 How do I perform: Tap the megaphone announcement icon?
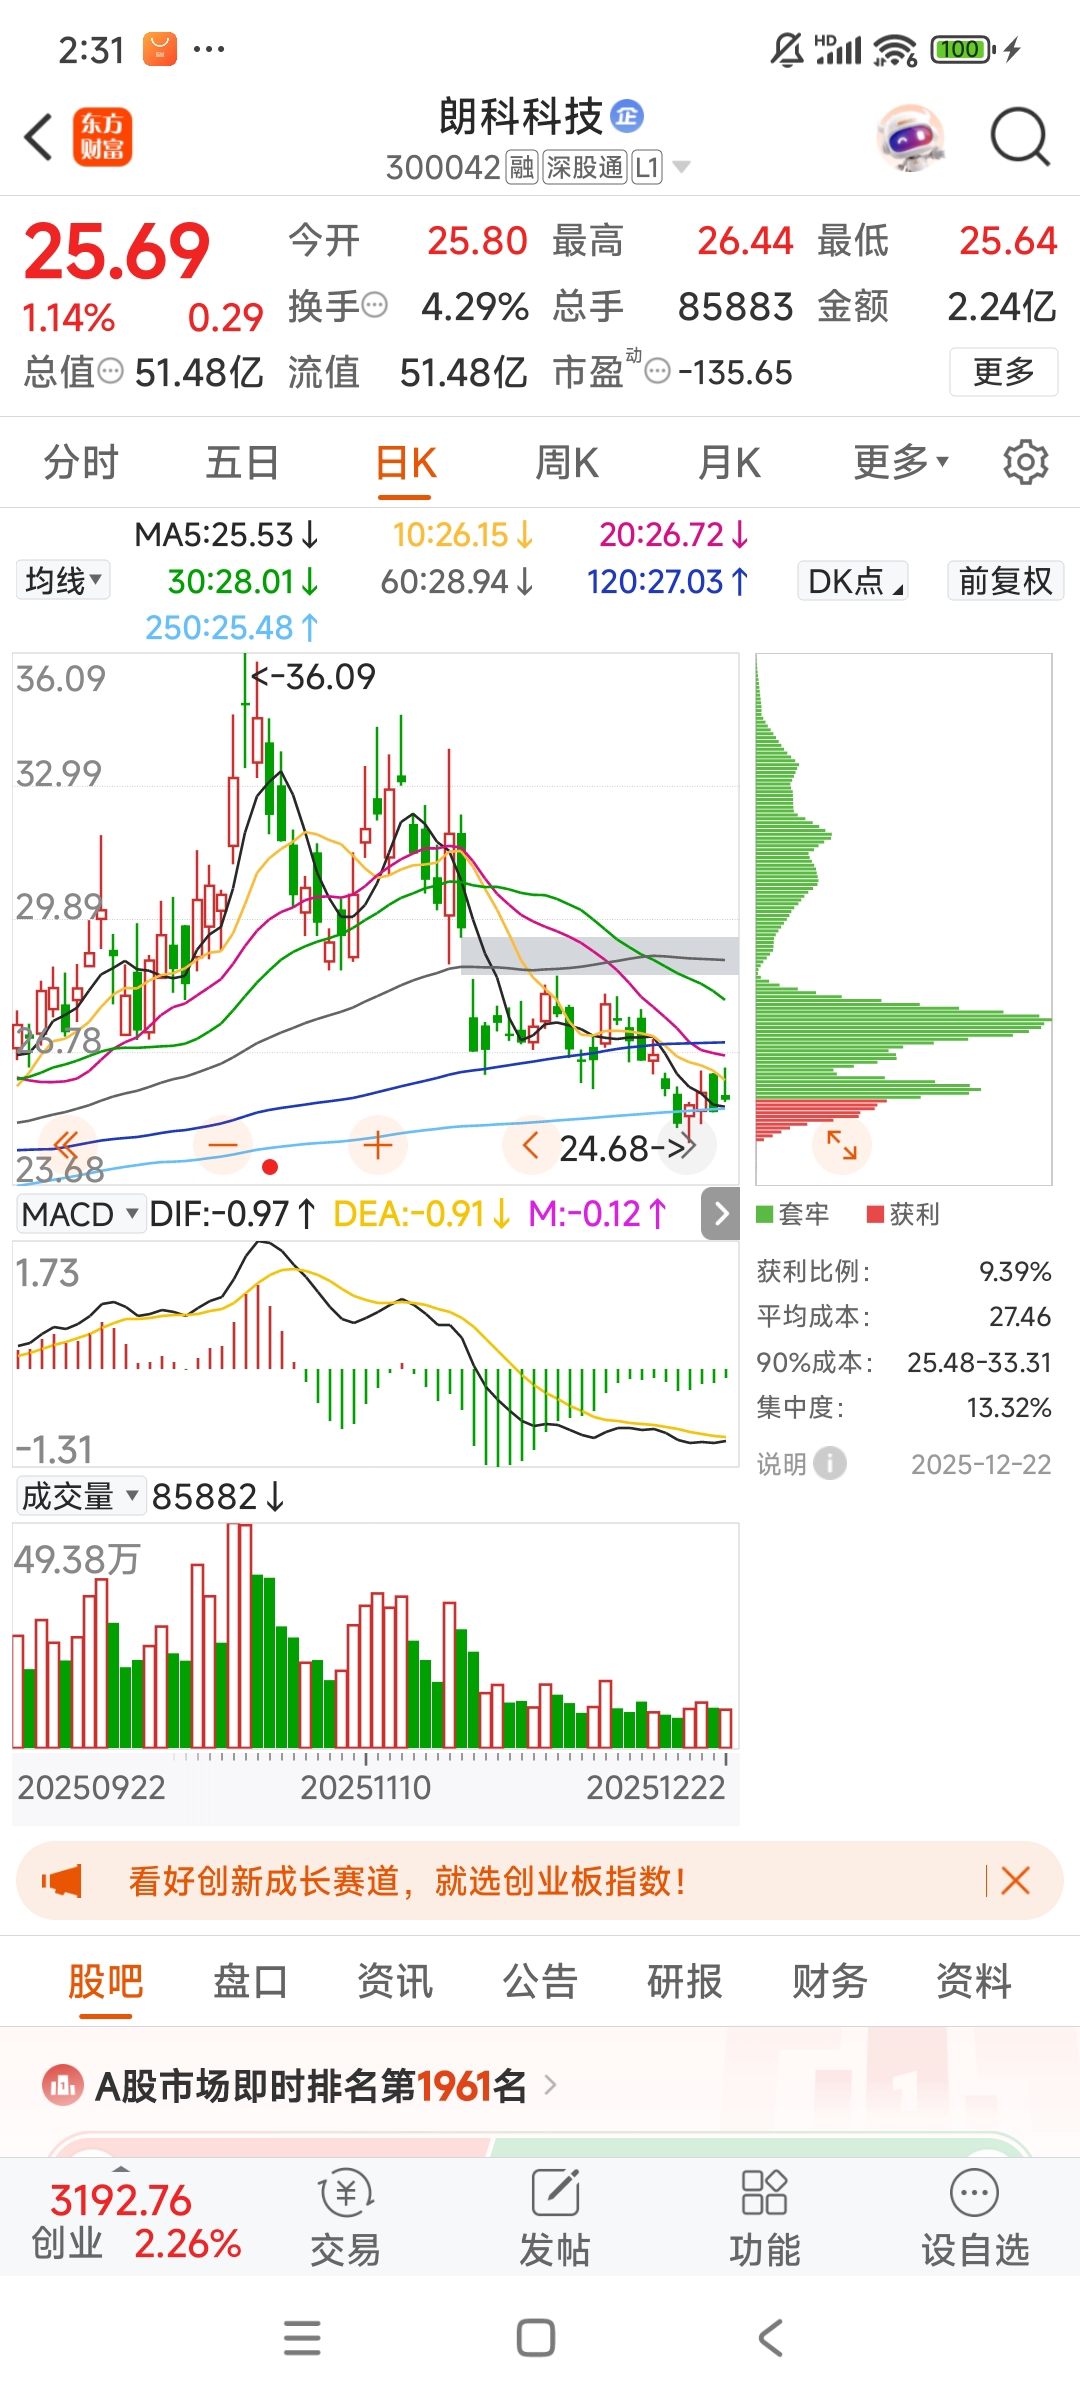coord(62,1881)
